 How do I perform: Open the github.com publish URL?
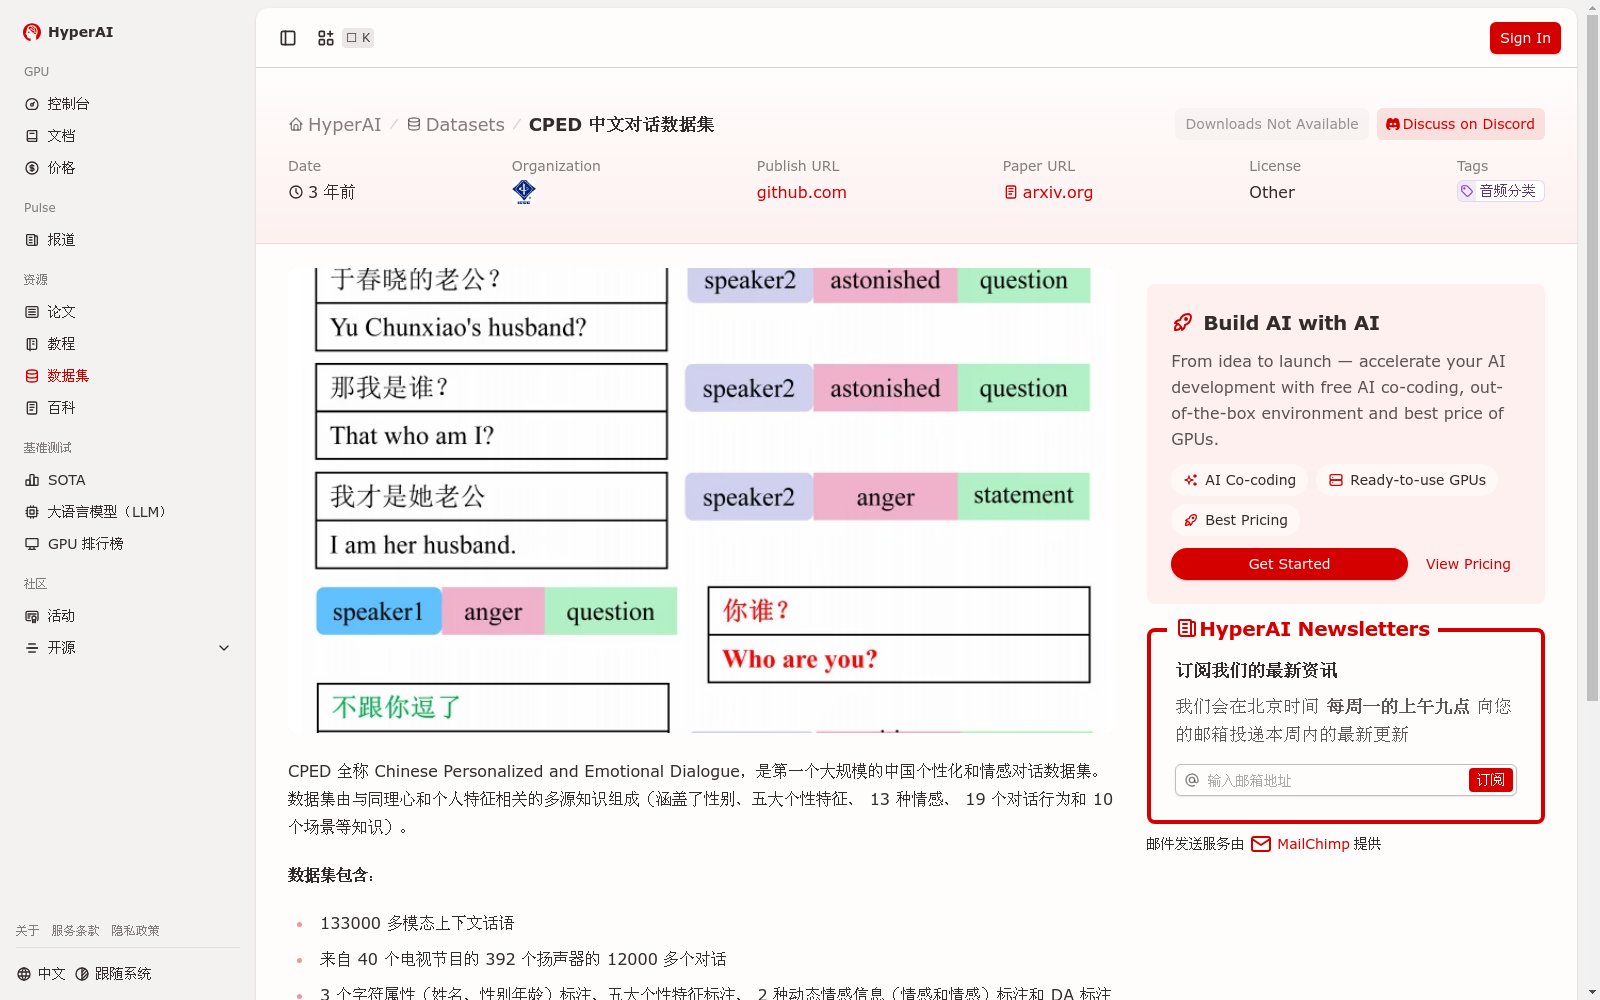click(x=801, y=192)
